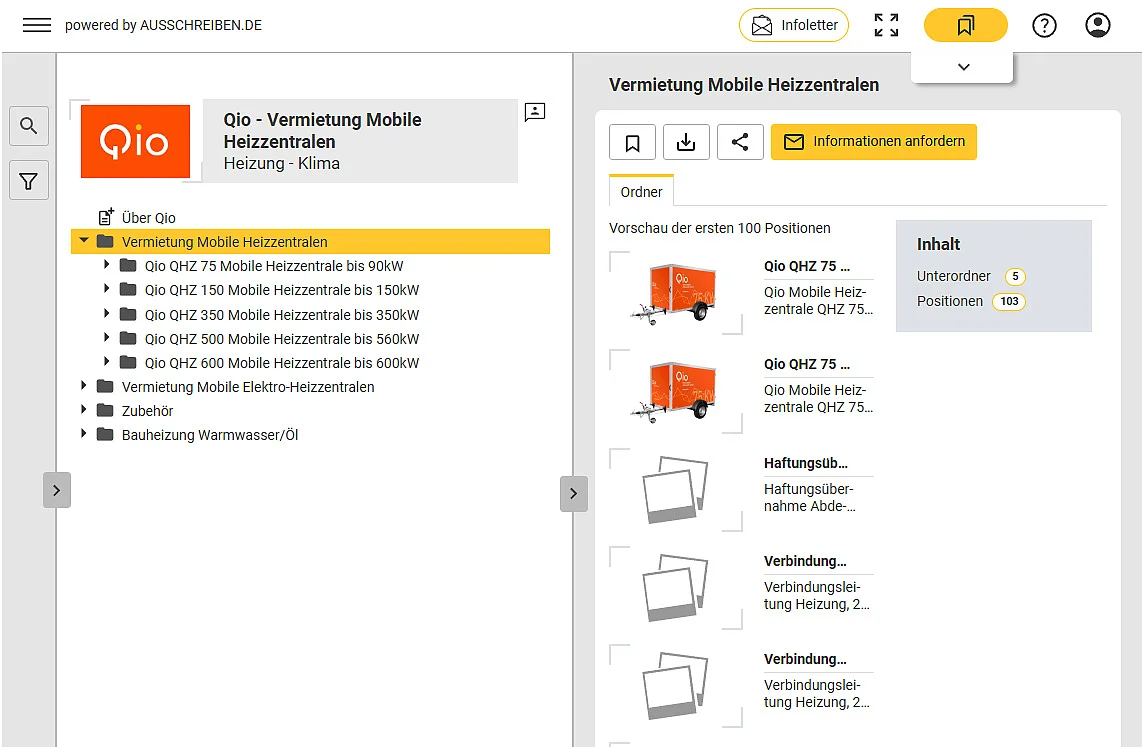The image size is (1142, 747).
Task: Expand Qio QHZ 150 folder arrow
Action: click(x=106, y=289)
